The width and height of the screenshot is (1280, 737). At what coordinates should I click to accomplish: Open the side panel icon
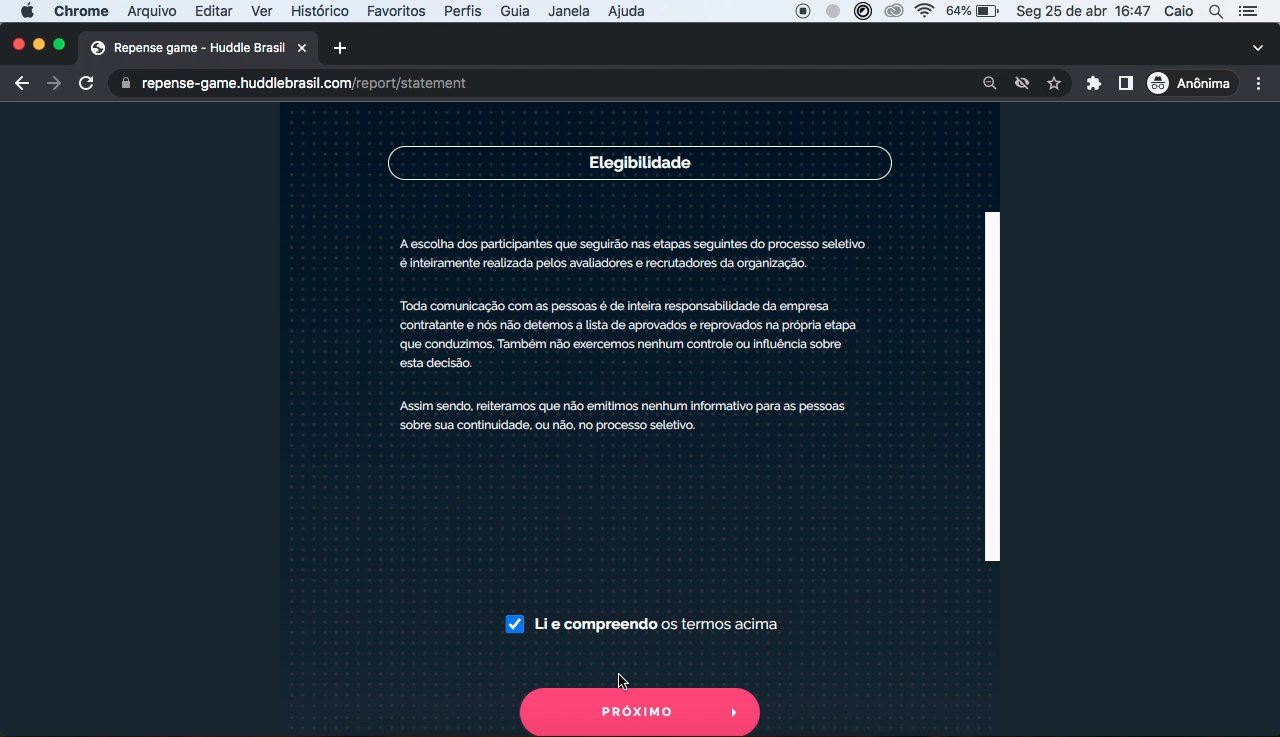coord(1125,83)
